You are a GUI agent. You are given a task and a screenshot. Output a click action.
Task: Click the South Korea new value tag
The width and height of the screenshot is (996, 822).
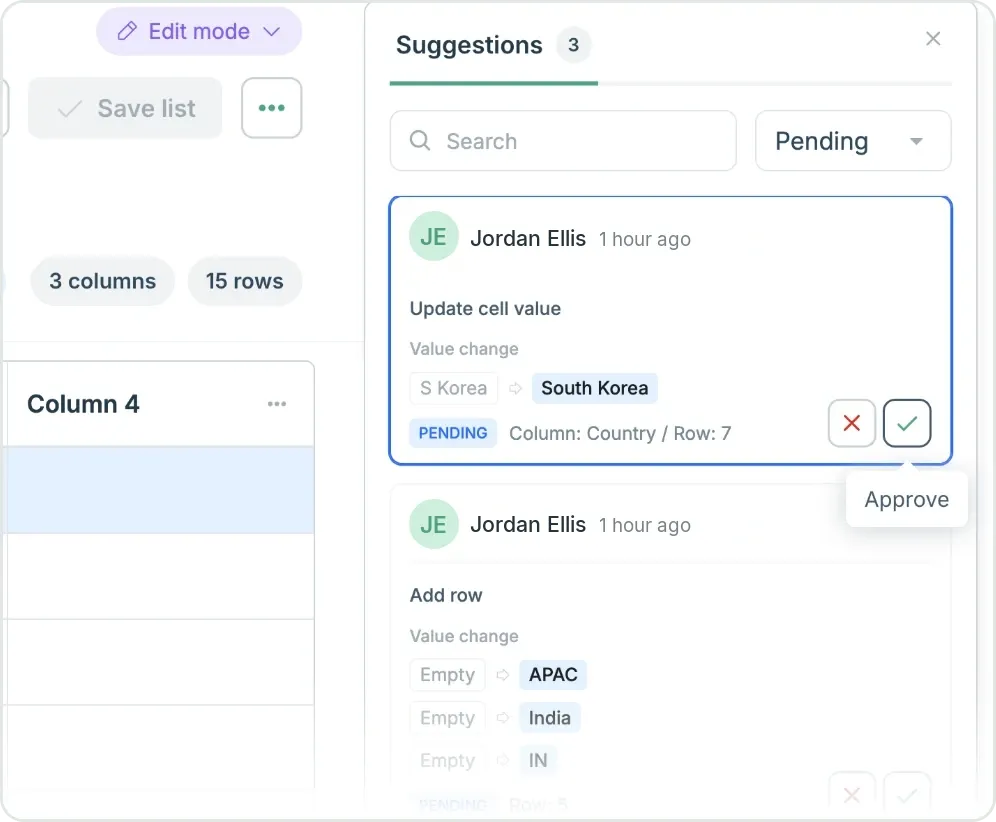click(x=595, y=388)
